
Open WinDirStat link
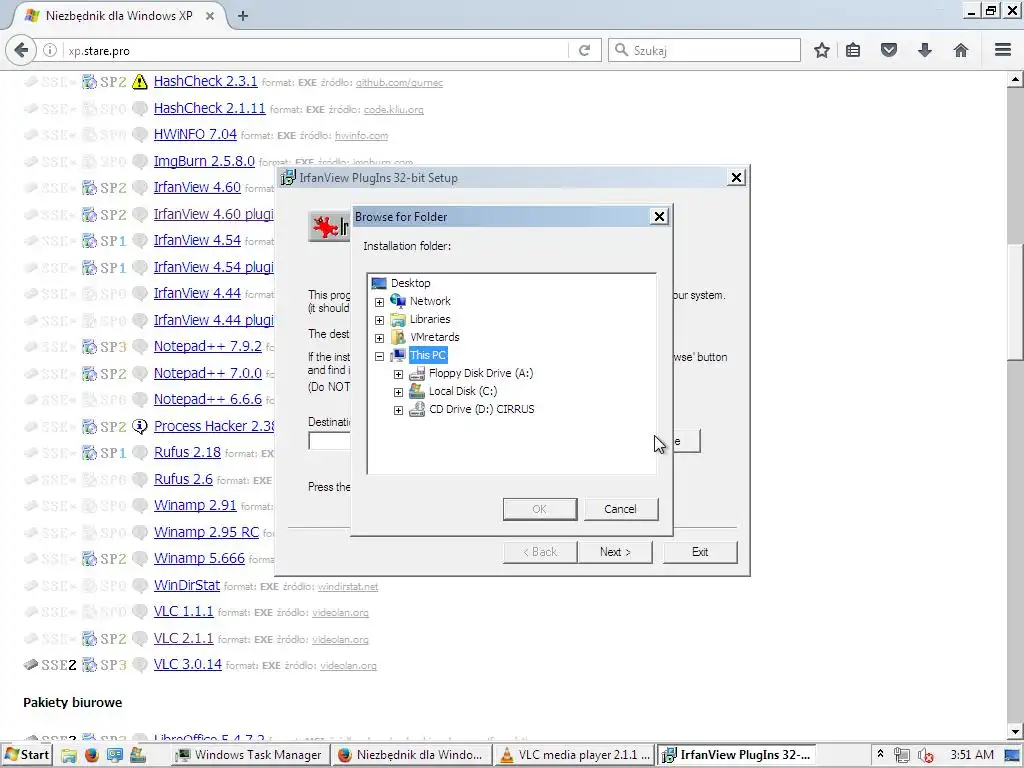click(187, 585)
